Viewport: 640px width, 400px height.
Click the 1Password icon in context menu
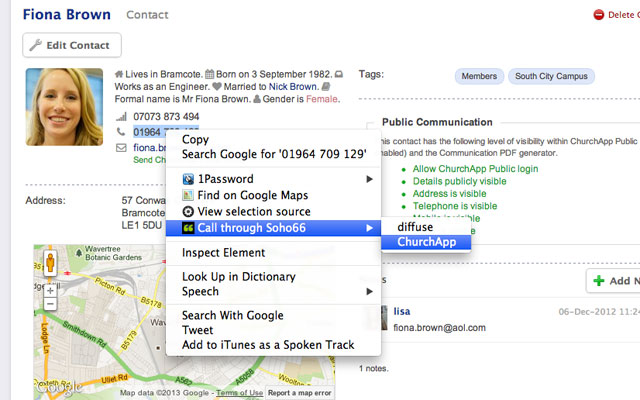pos(187,179)
